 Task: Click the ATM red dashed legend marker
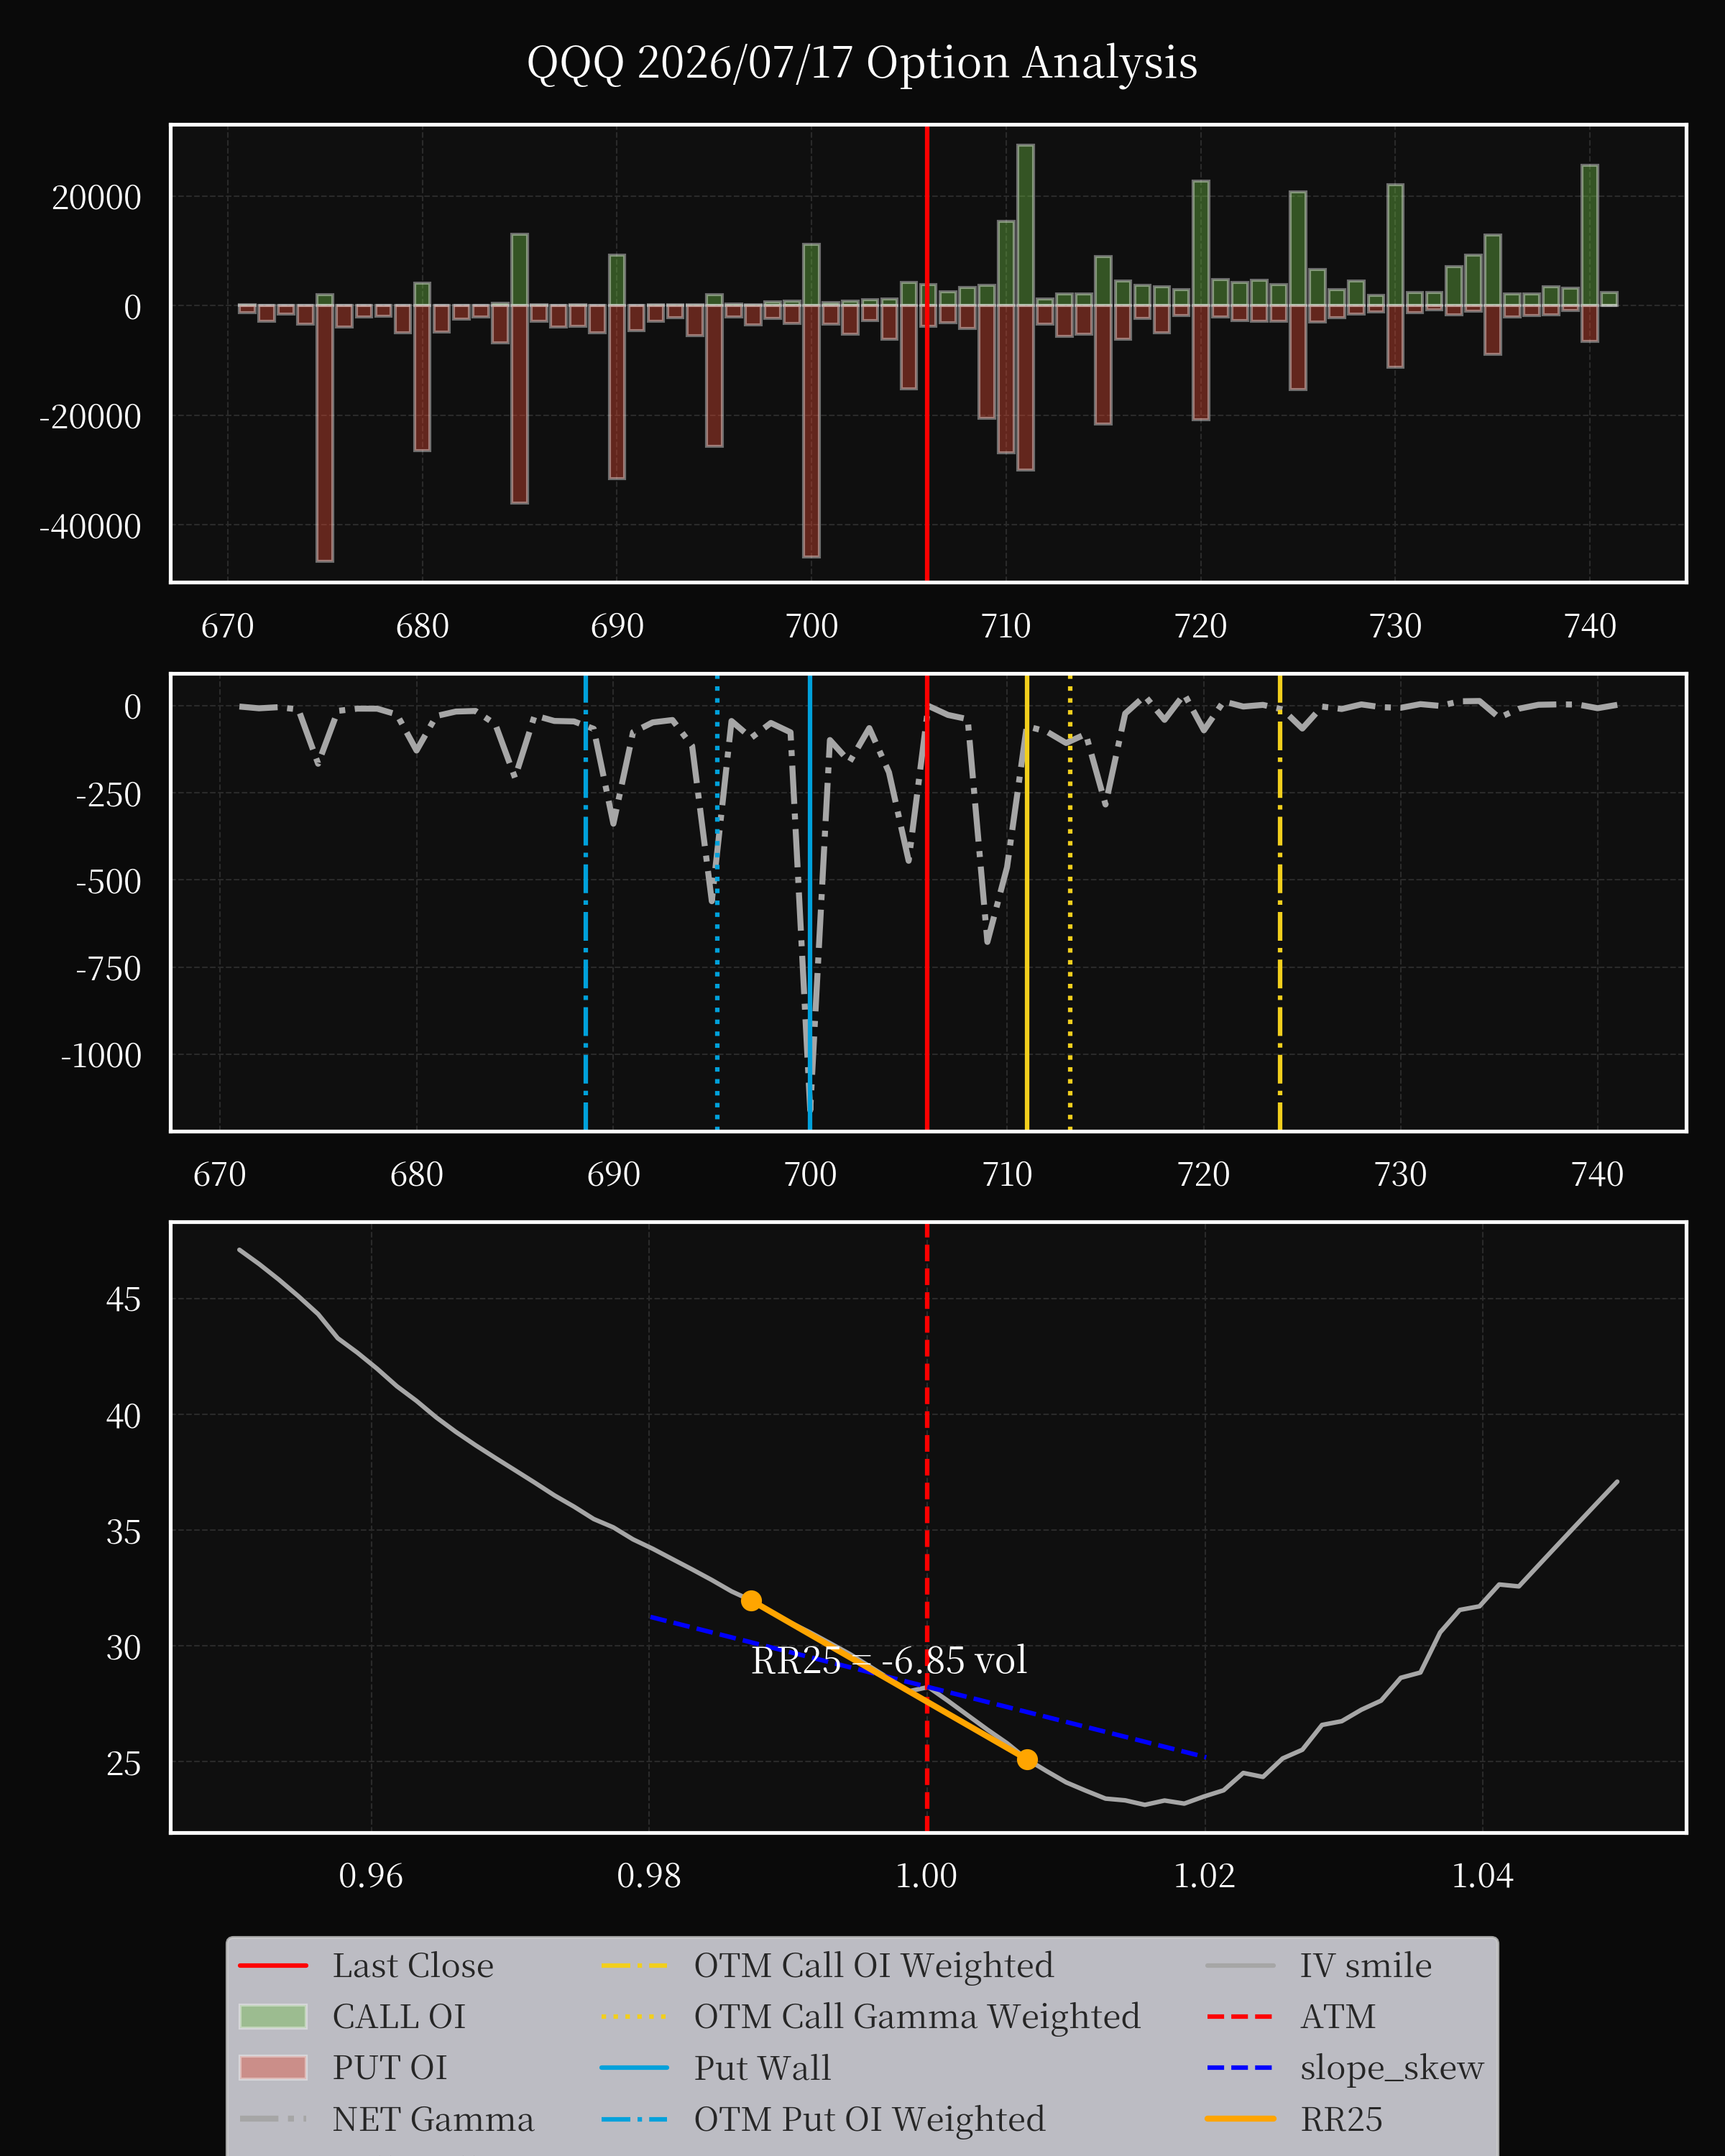(x=1240, y=2016)
